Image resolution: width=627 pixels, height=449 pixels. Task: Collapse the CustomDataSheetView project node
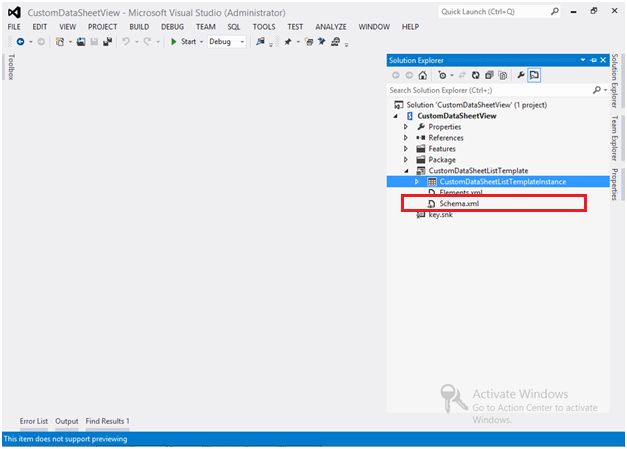[396, 116]
